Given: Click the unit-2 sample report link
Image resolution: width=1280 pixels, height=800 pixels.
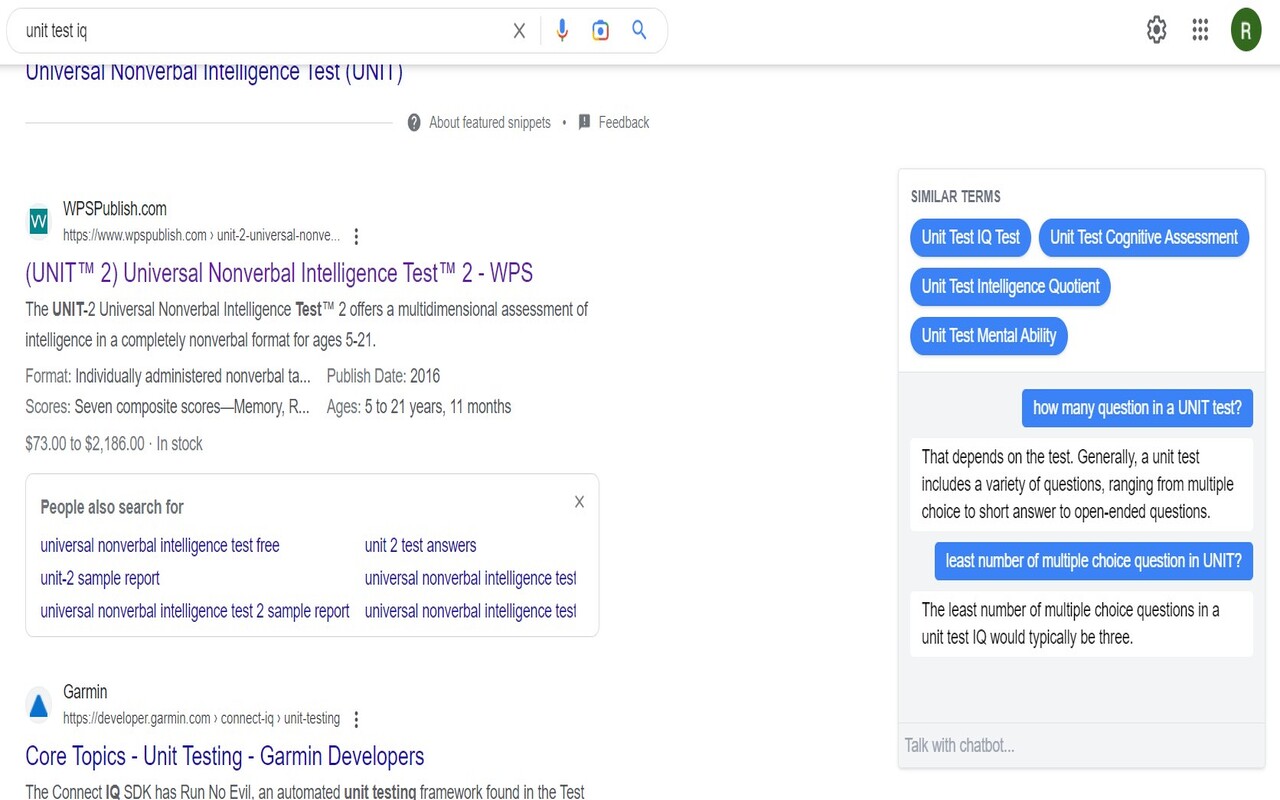Looking at the screenshot, I should tap(100, 578).
